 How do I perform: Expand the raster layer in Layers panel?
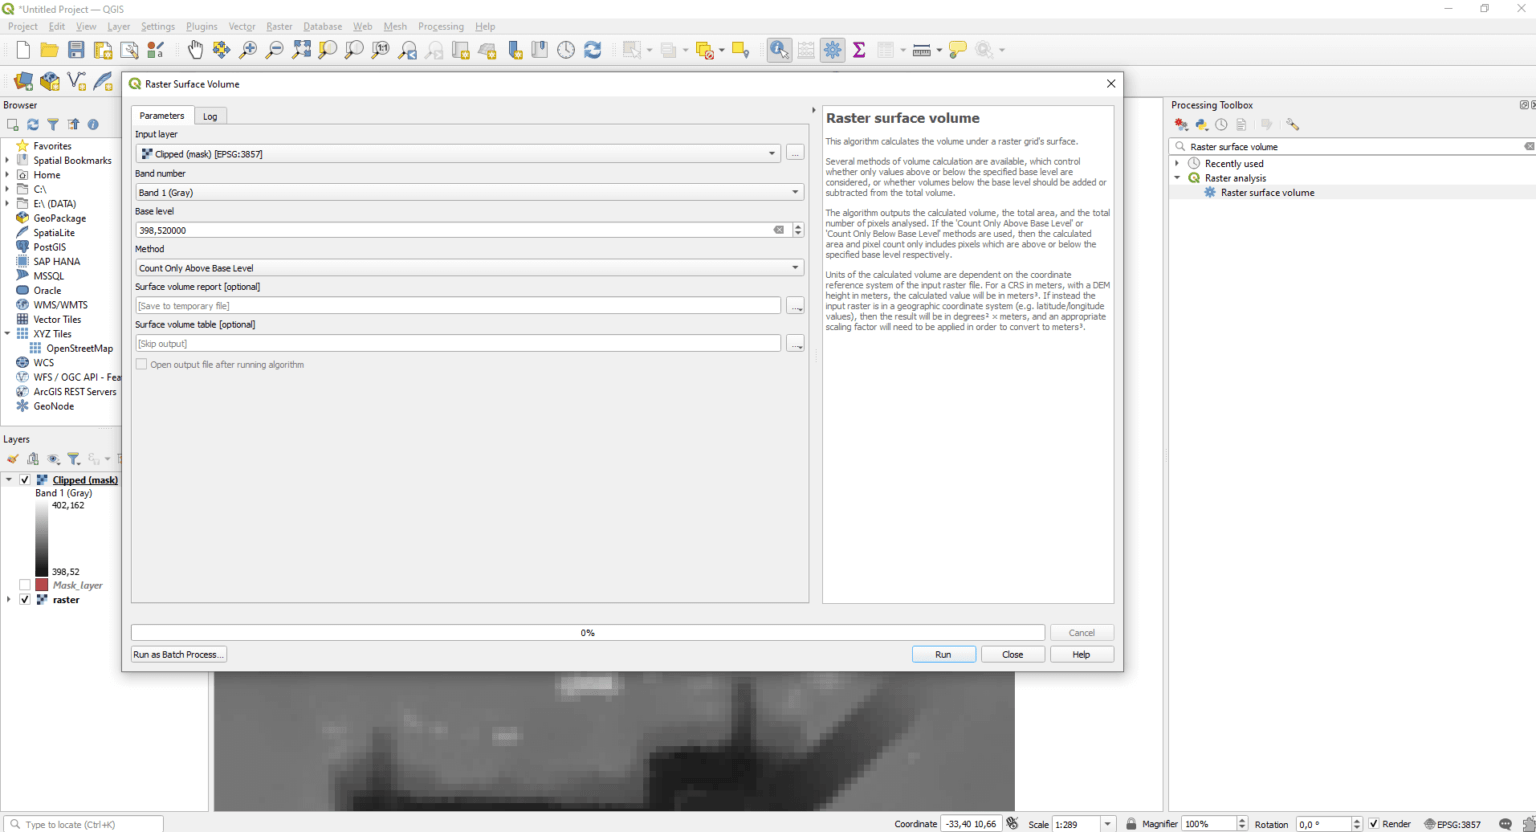(9, 600)
